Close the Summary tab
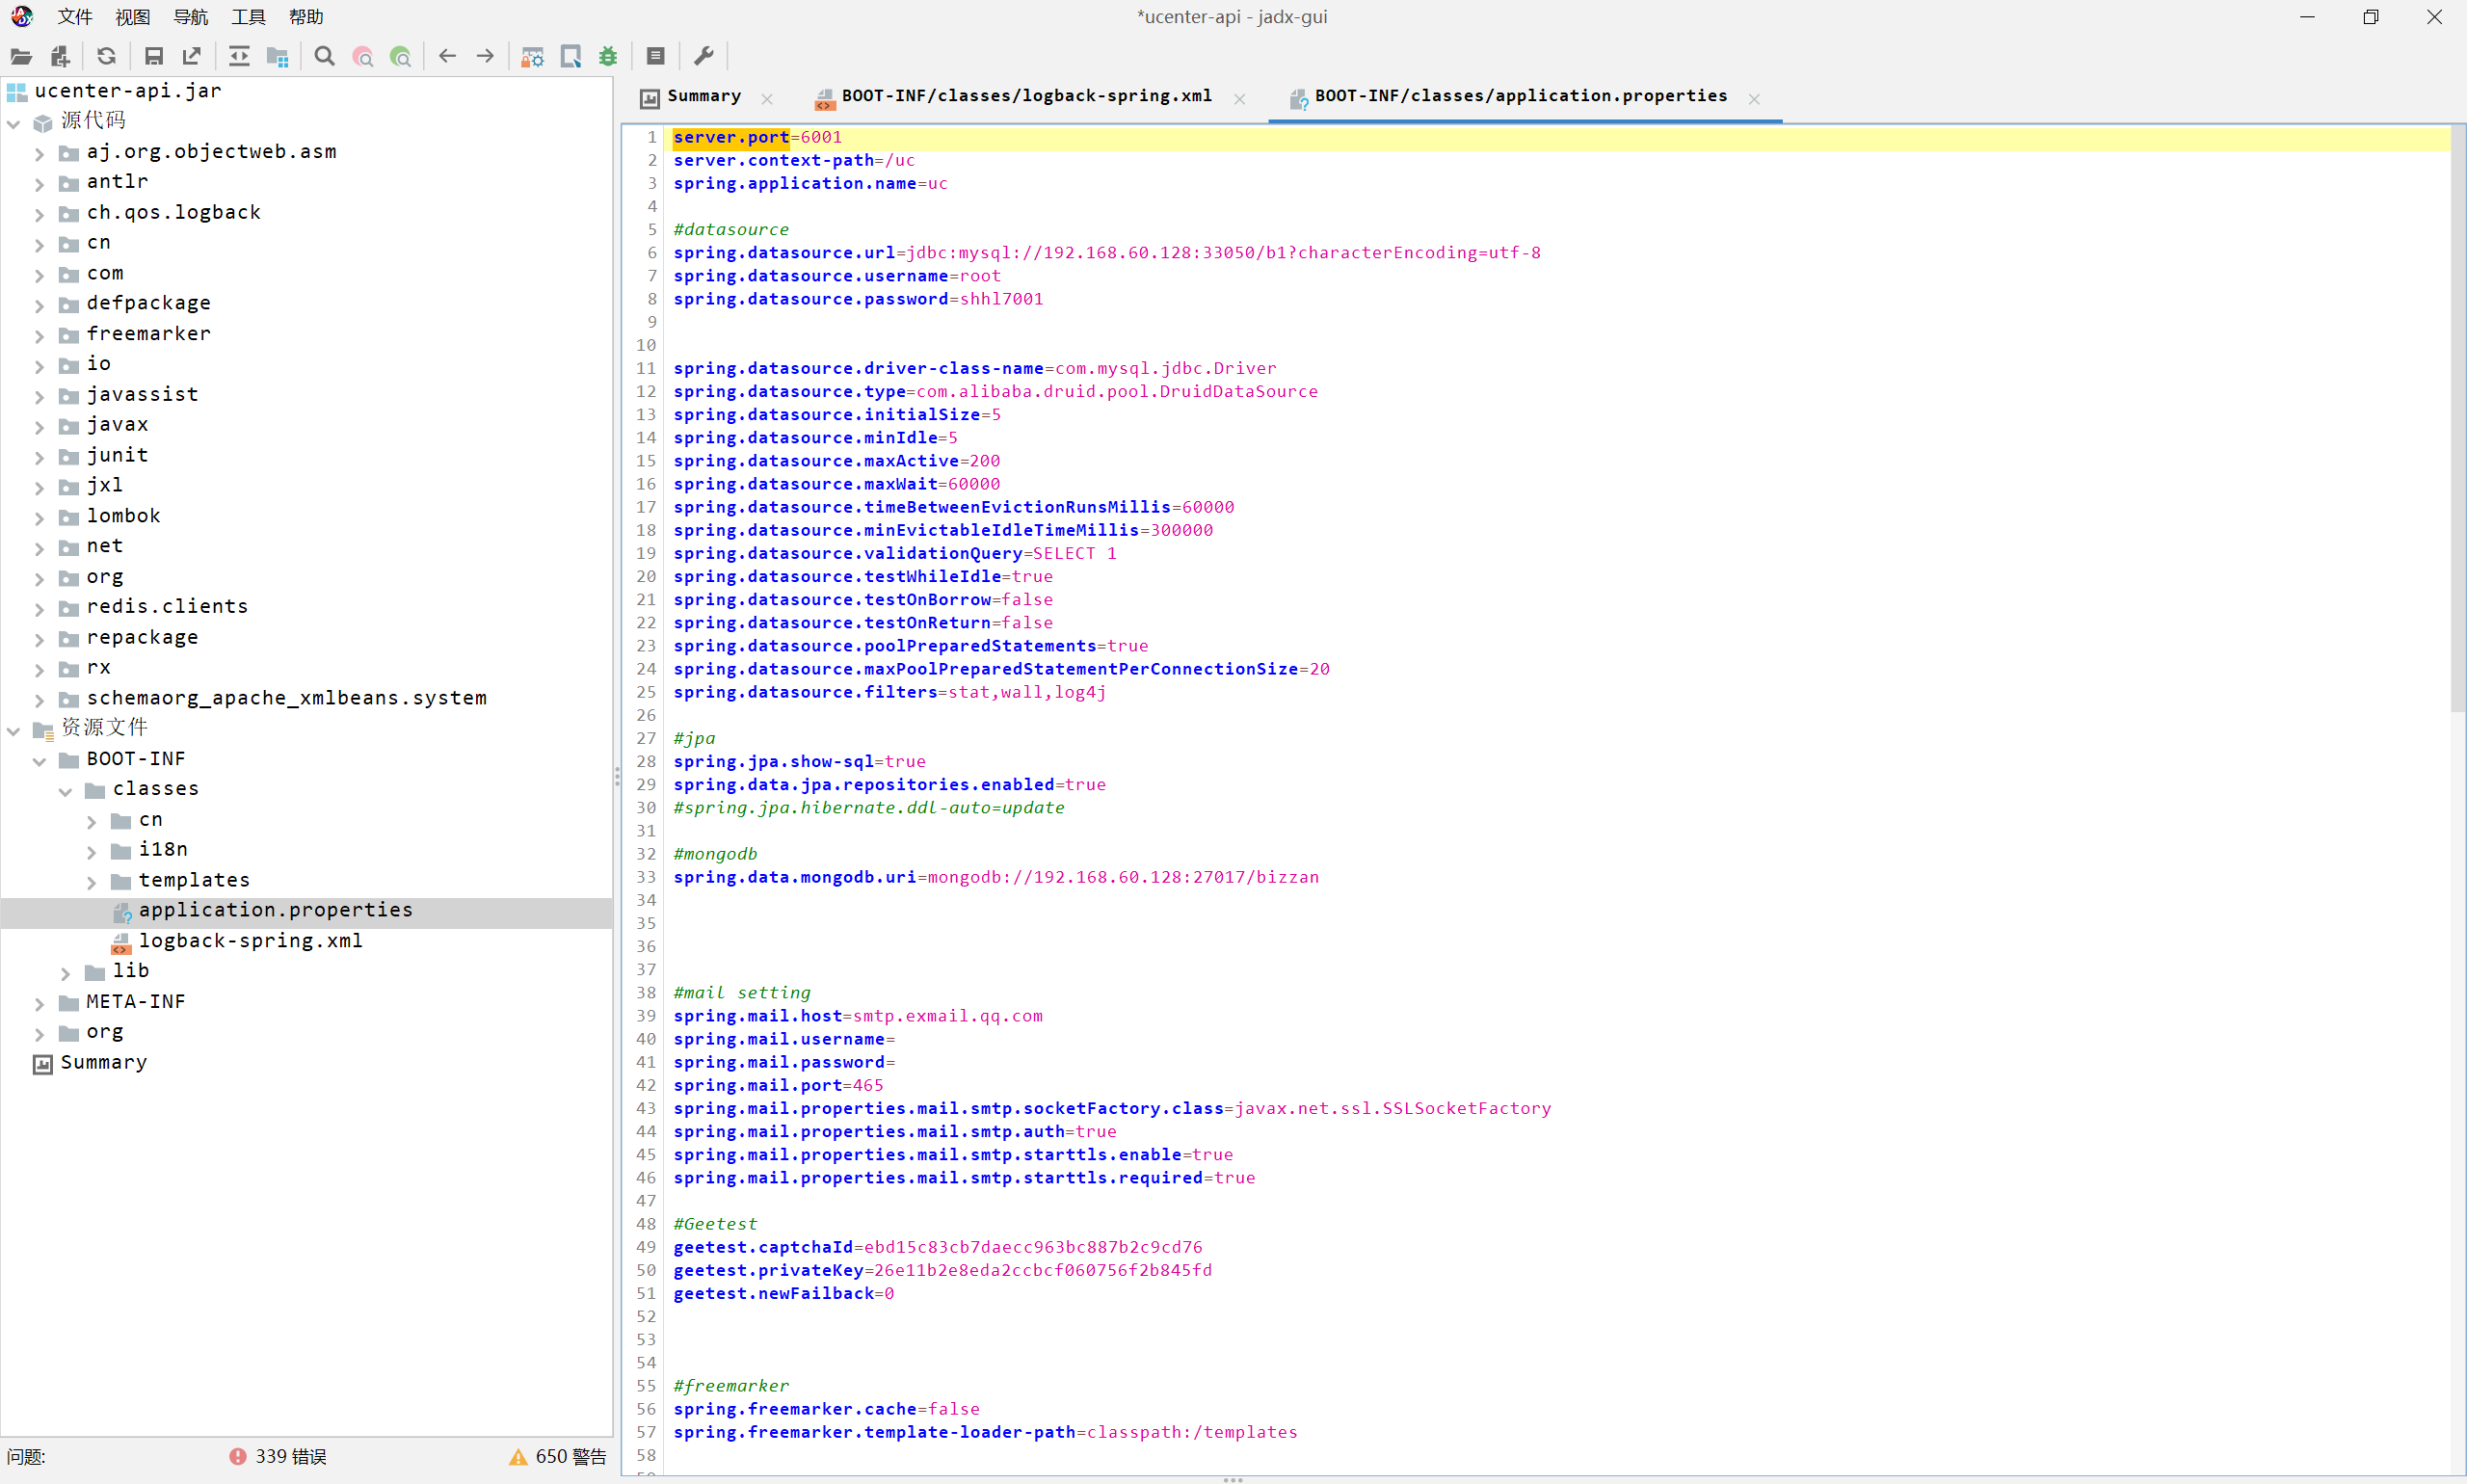Screen dimensions: 2467x1484 767,98
